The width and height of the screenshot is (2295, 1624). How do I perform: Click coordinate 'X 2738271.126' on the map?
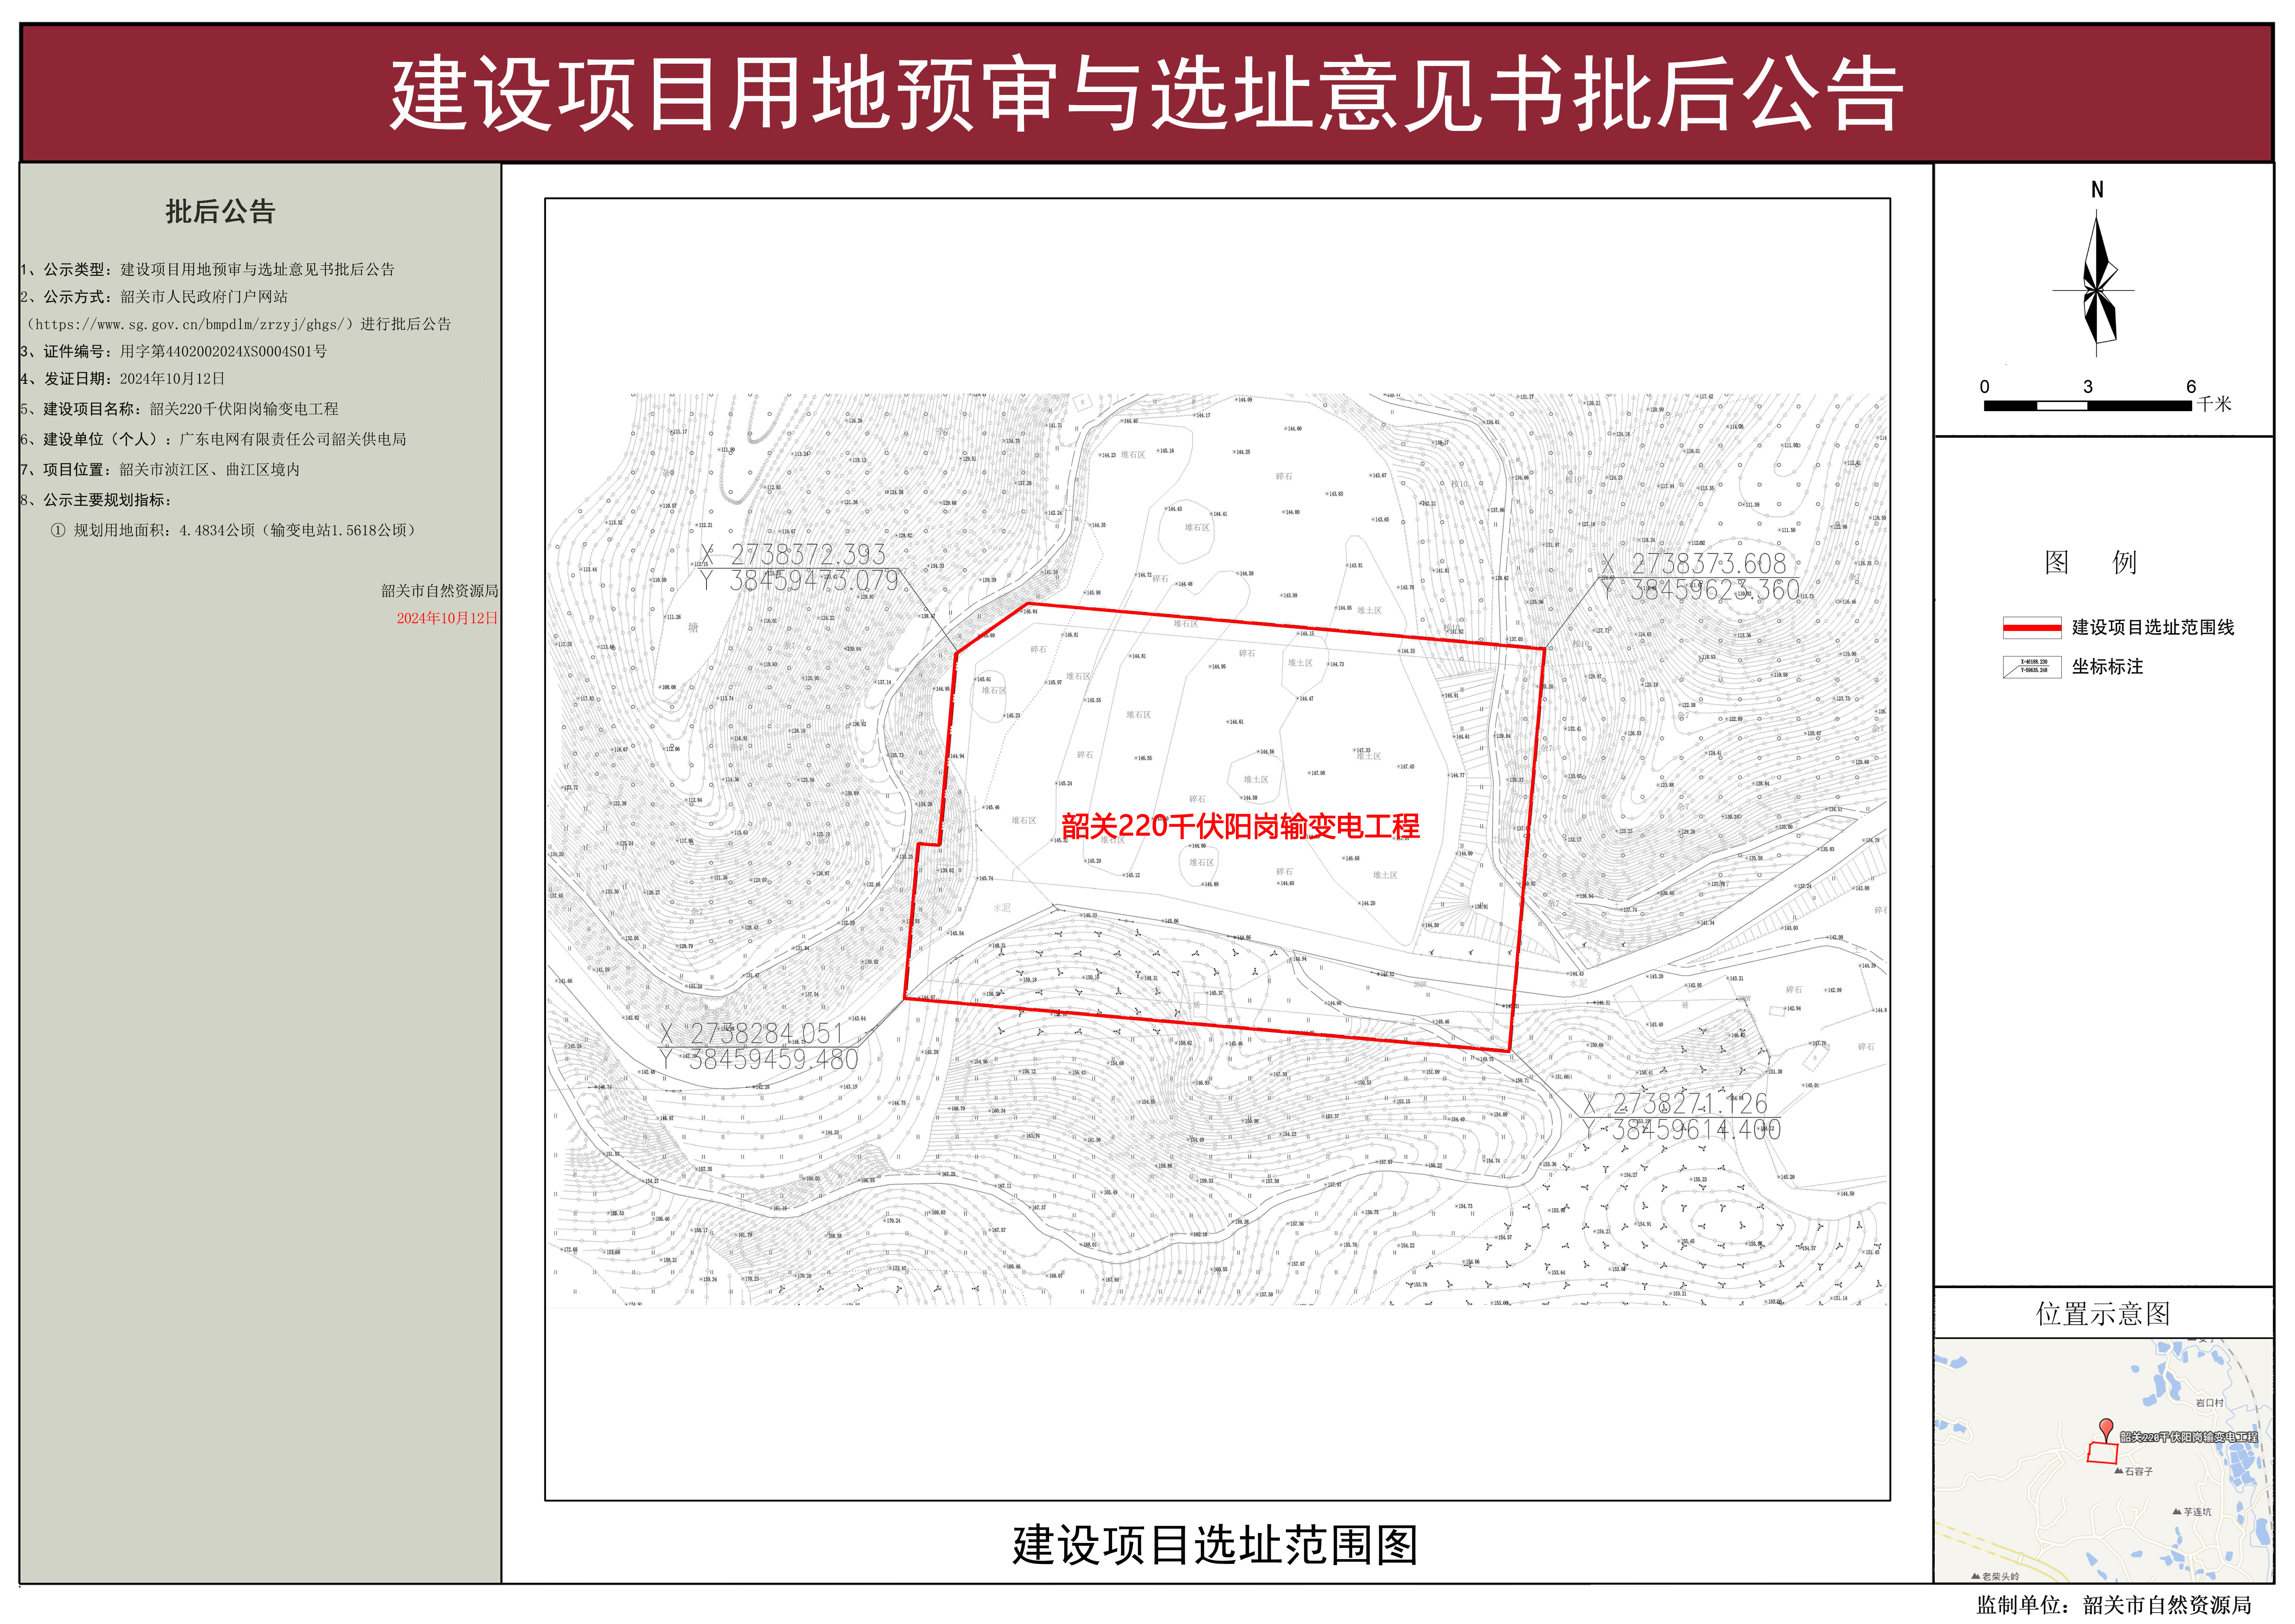click(x=1676, y=1104)
